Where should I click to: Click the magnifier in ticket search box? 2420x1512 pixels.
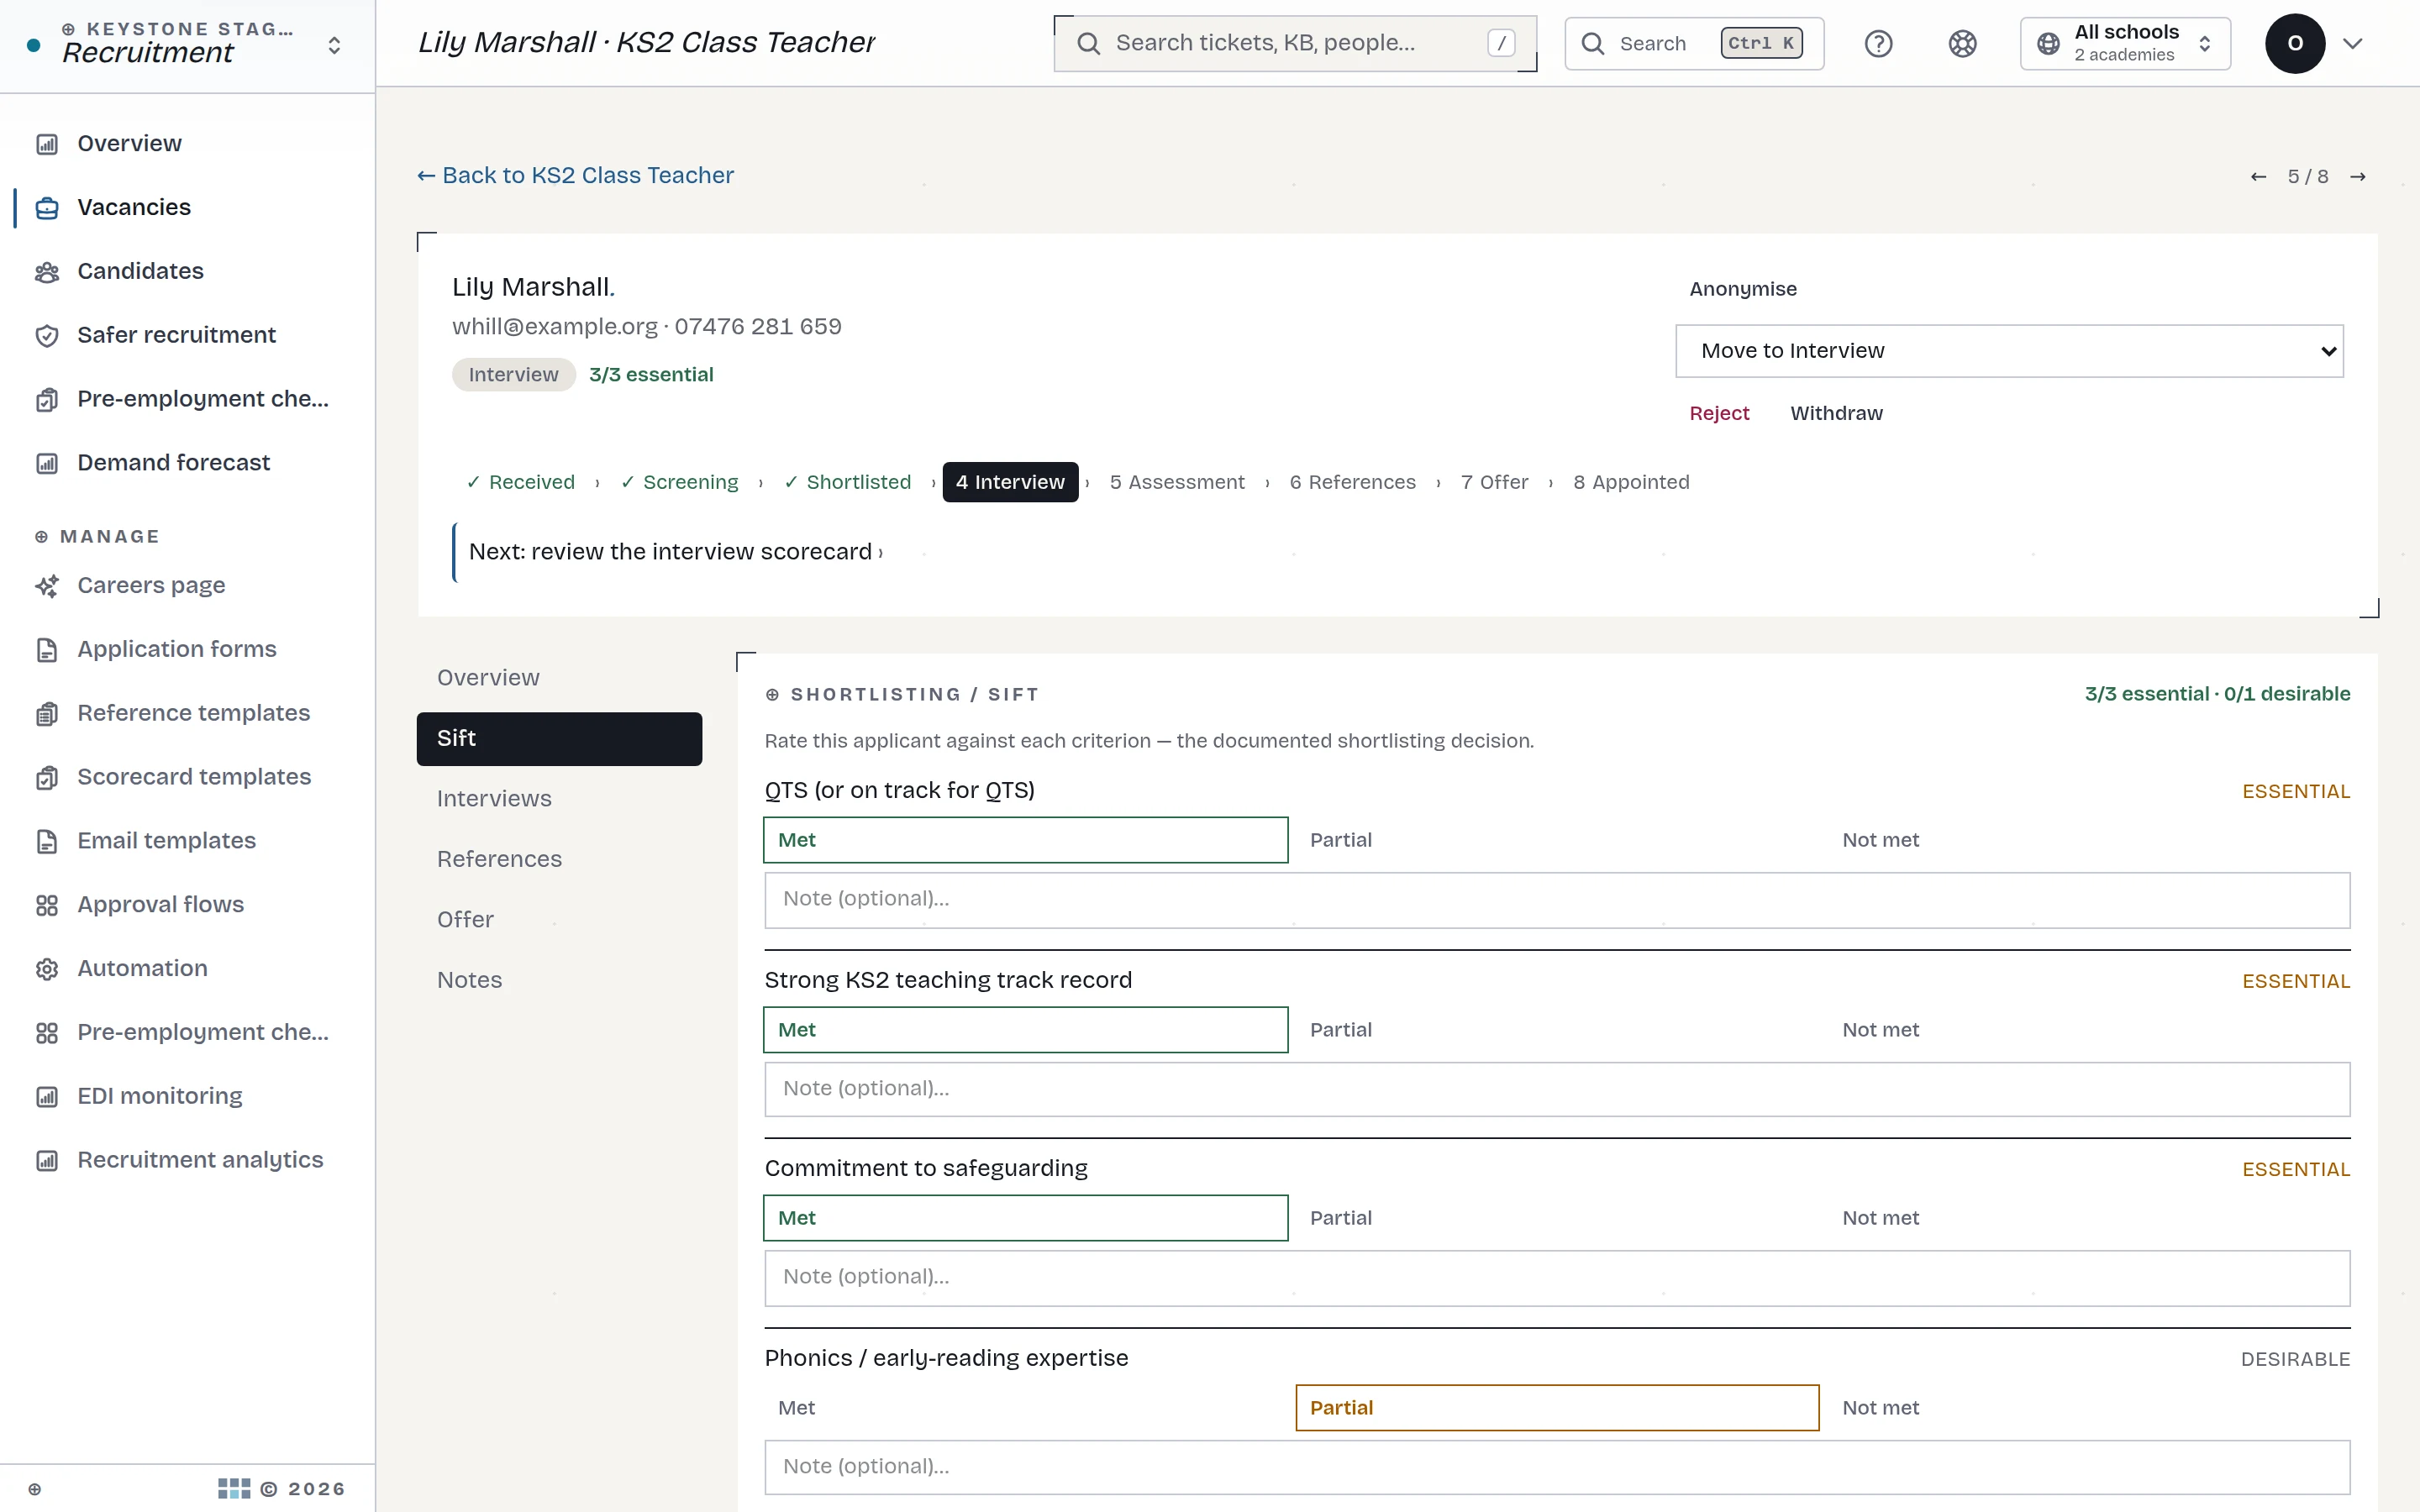pos(1089,44)
